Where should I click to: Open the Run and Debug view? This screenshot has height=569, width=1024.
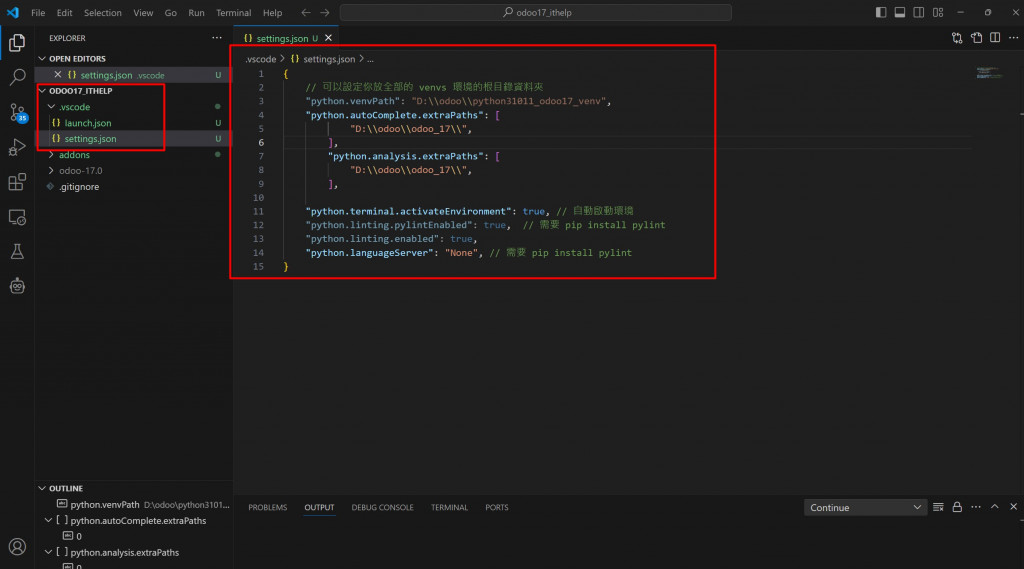tap(17, 147)
